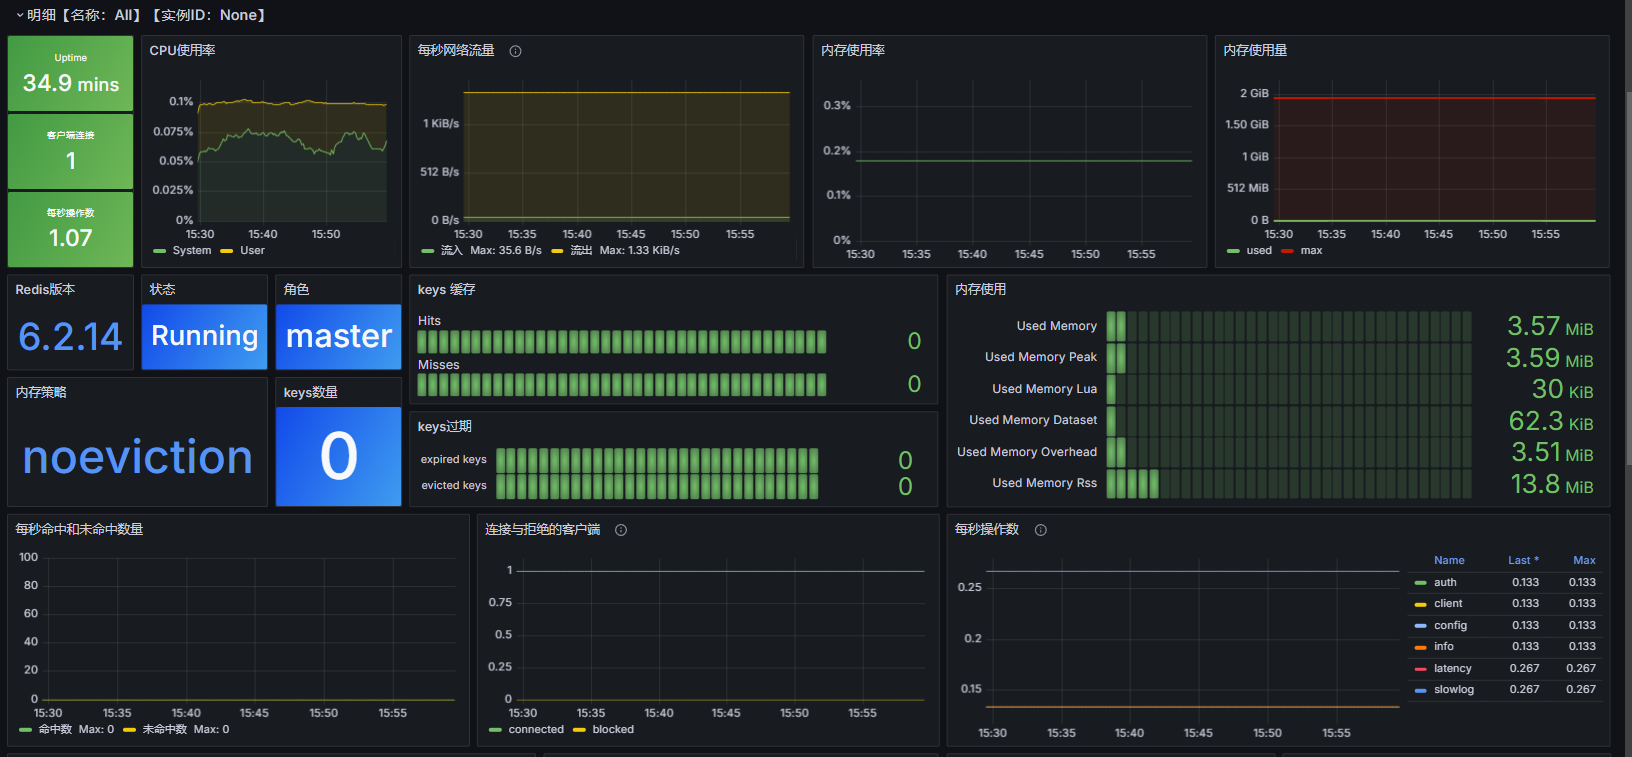1632x757 pixels.
Task: Click 流出 Max: 1.33 KiB/s legend value
Action: pyautogui.click(x=640, y=251)
